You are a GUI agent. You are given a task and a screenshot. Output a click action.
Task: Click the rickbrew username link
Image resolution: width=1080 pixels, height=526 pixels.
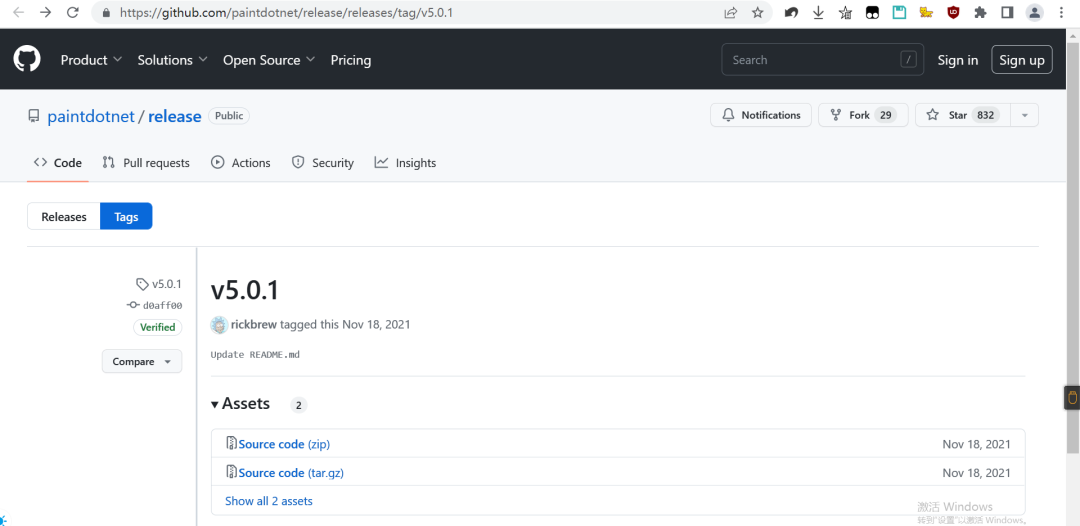pos(254,324)
